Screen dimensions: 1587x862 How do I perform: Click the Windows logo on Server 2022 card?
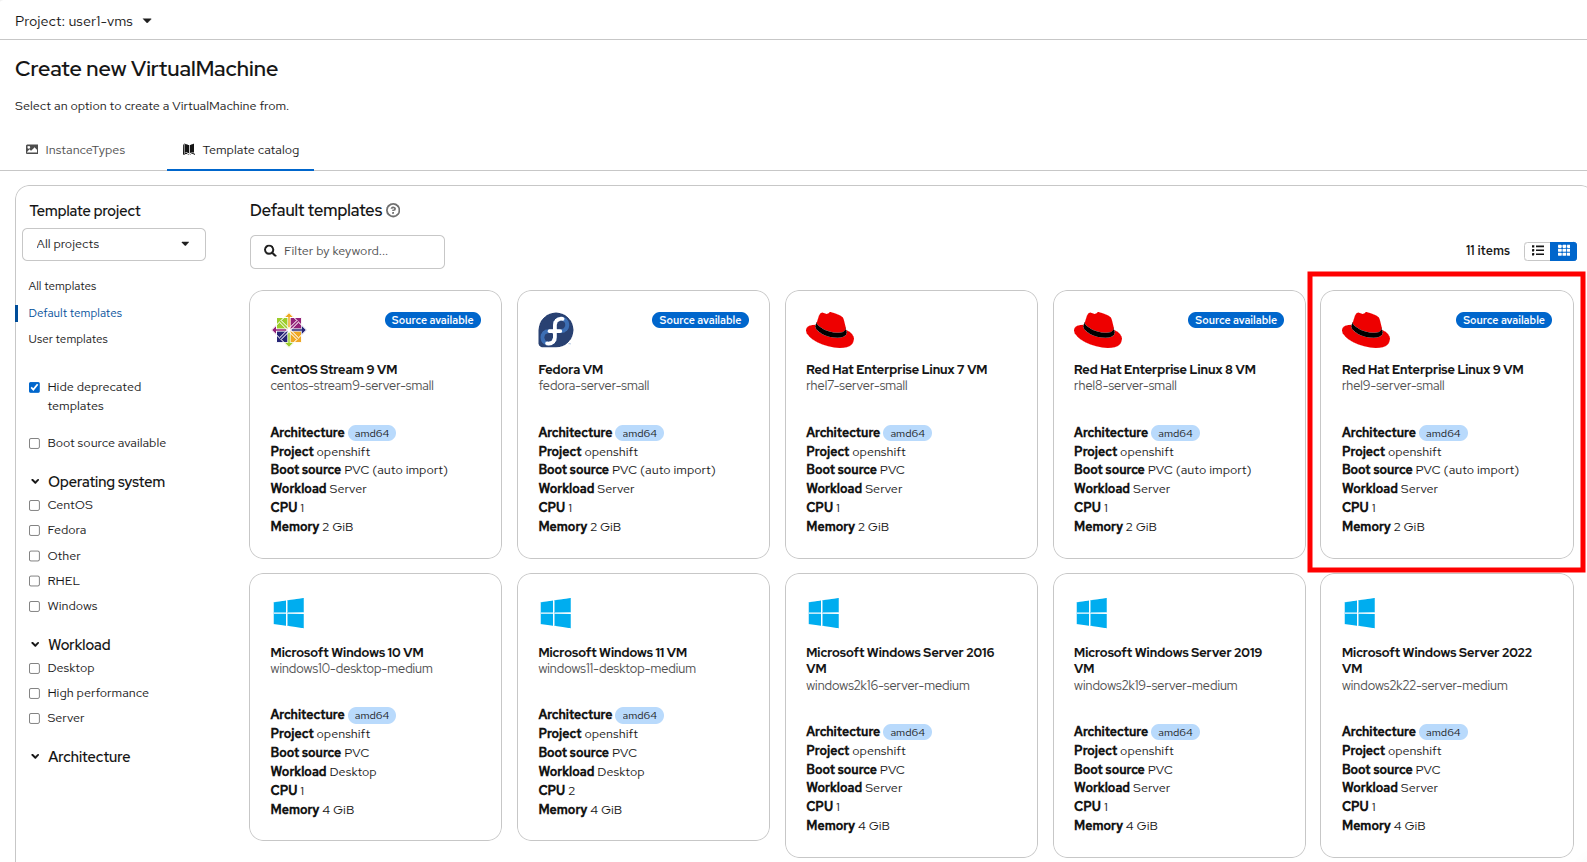(1359, 612)
